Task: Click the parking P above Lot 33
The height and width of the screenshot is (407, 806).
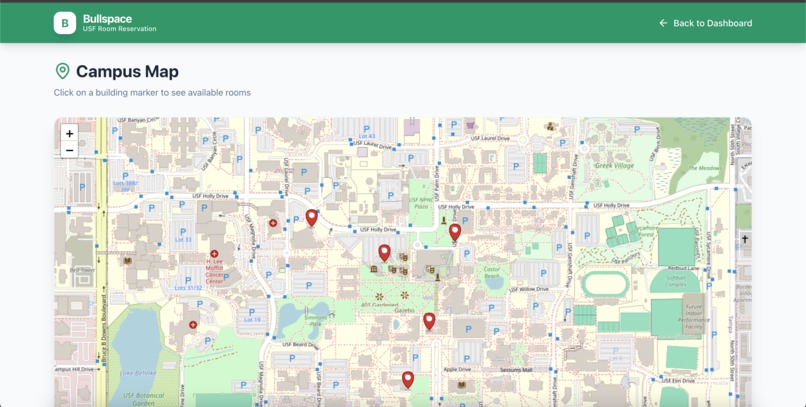Action: (x=182, y=232)
